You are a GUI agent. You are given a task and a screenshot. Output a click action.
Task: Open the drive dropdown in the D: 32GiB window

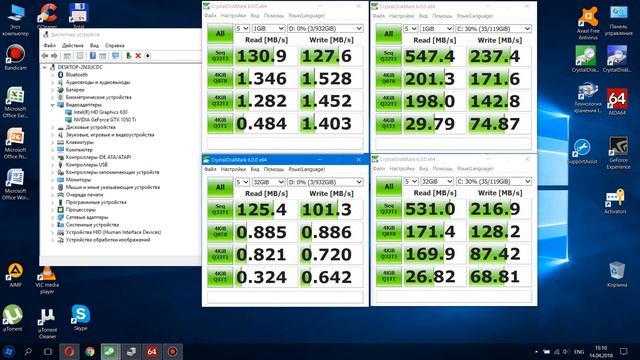(x=325, y=182)
